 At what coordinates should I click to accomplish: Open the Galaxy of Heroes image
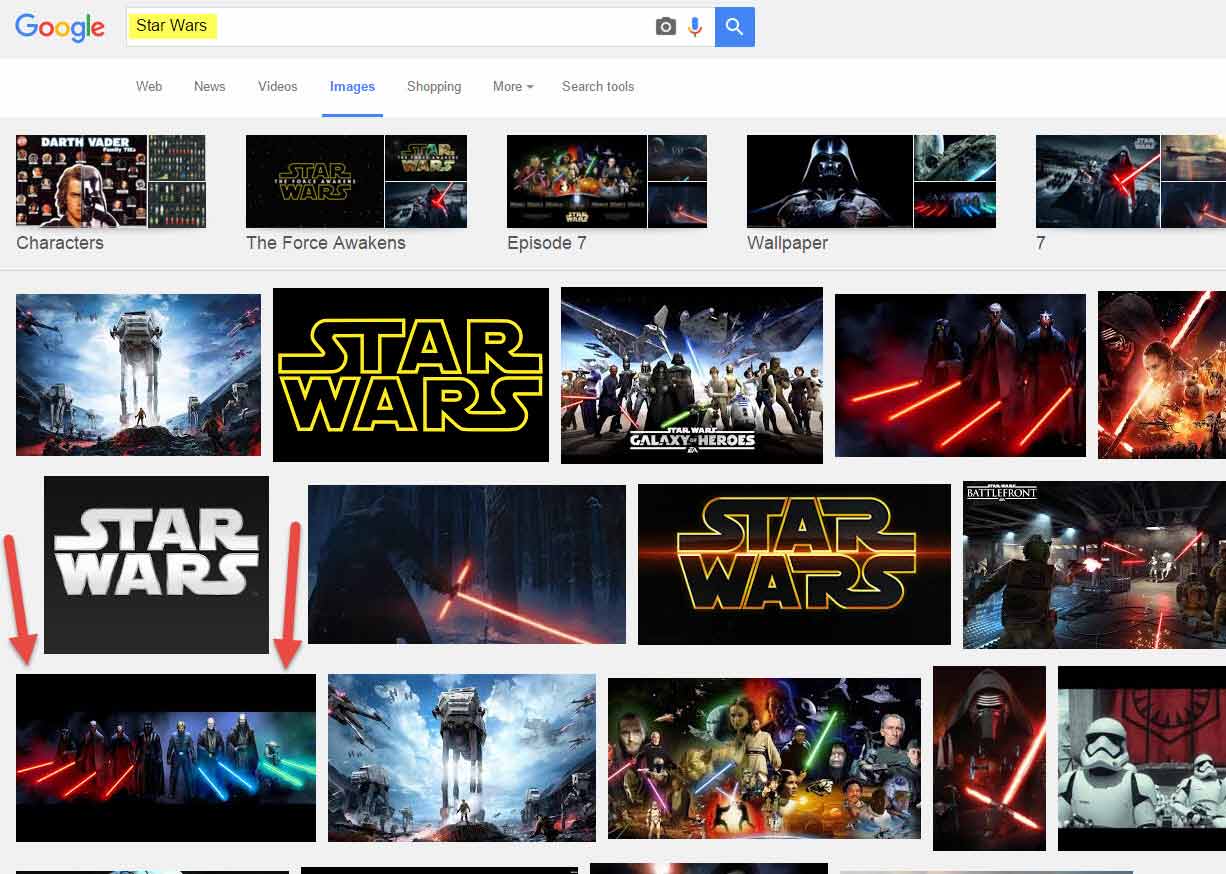[692, 376]
